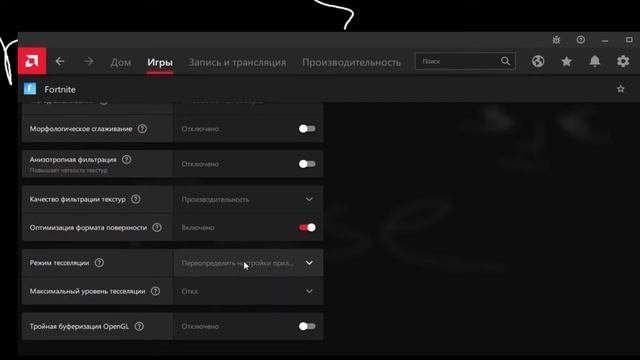Click the Поиск search field
Screen dimensions: 640x360
tap(465, 61)
